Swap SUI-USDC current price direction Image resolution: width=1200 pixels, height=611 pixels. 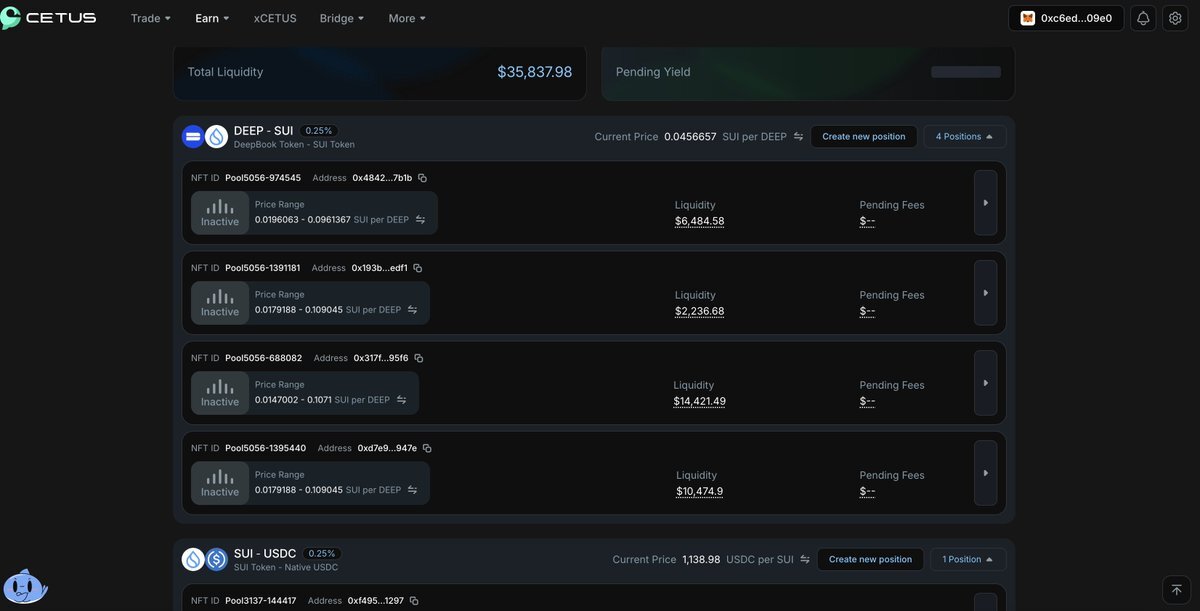point(805,560)
